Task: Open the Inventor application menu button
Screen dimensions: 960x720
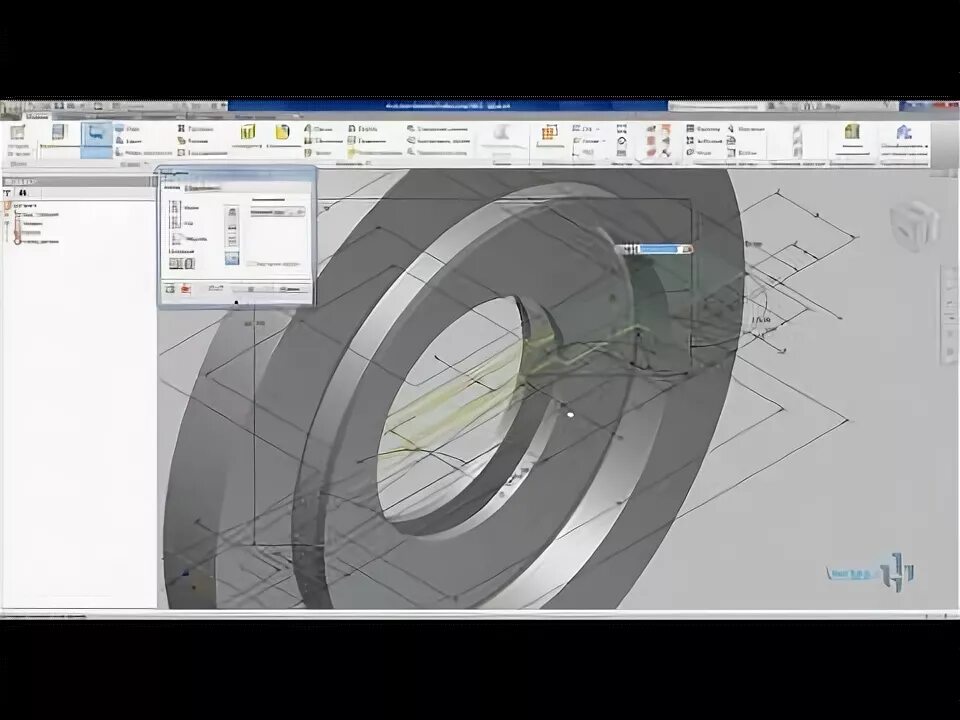Action: point(10,110)
